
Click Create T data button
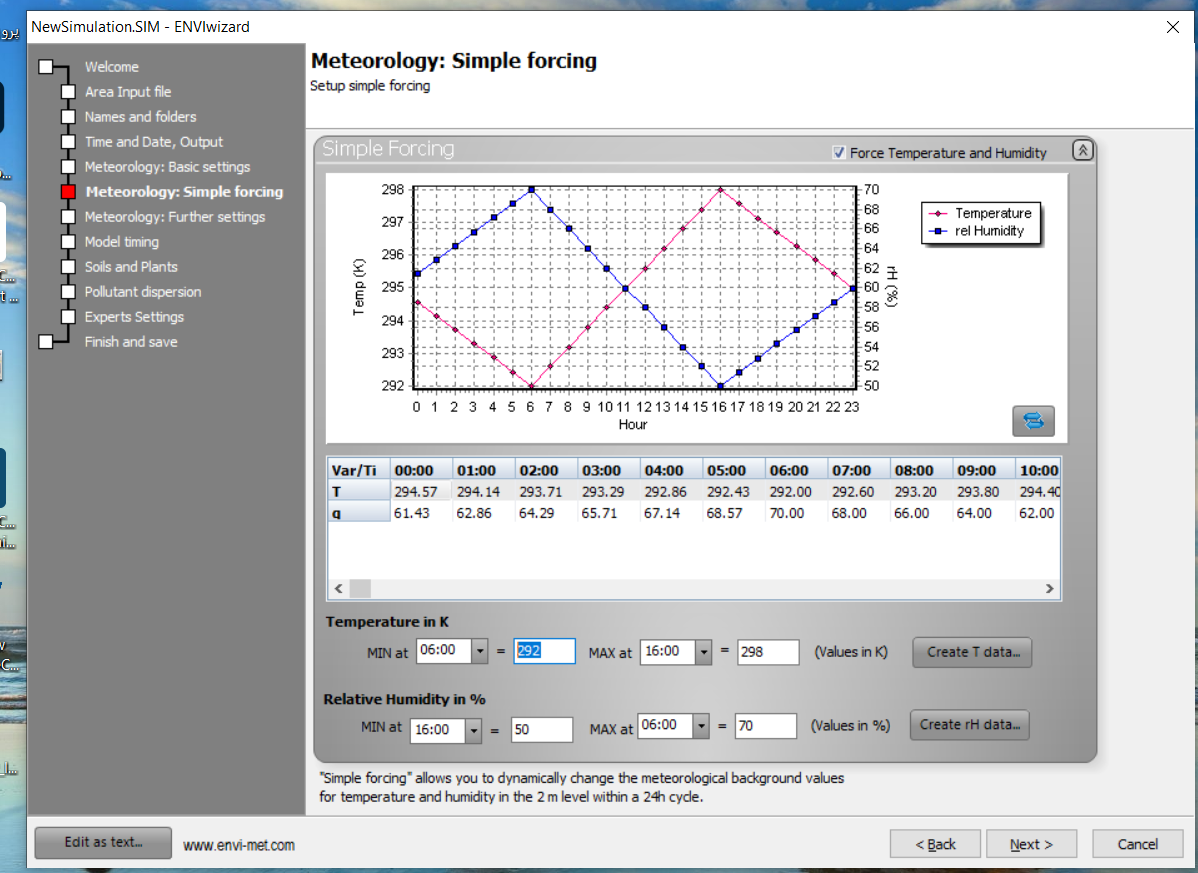pos(972,652)
